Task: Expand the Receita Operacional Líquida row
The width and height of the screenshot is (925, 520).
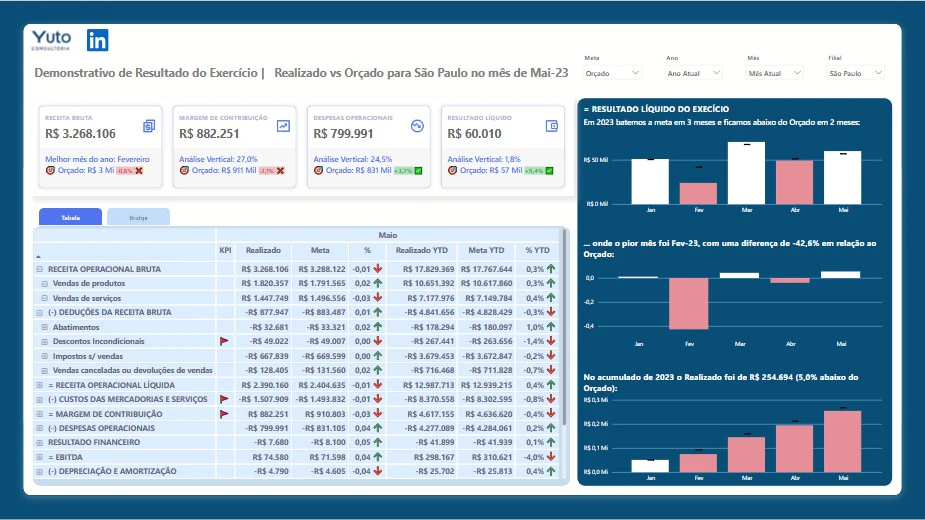Action: pos(40,385)
